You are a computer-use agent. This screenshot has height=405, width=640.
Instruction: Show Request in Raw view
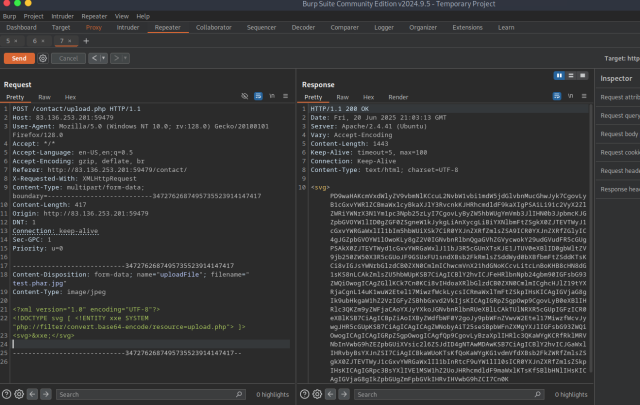click(44, 97)
